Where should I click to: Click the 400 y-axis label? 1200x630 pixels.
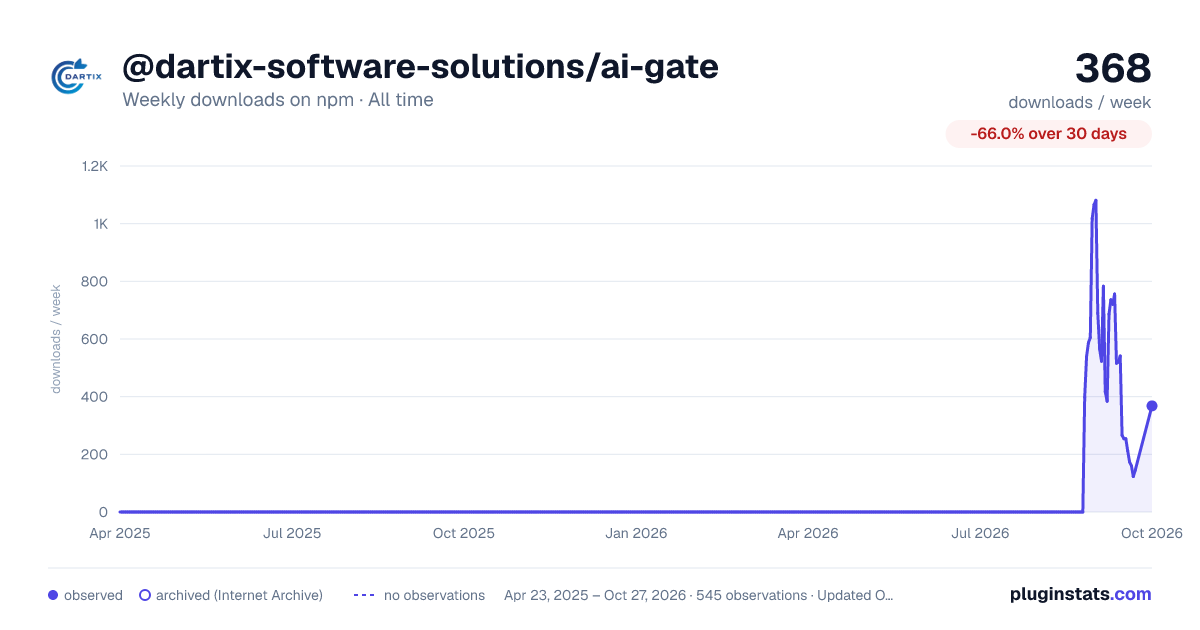[96, 397]
